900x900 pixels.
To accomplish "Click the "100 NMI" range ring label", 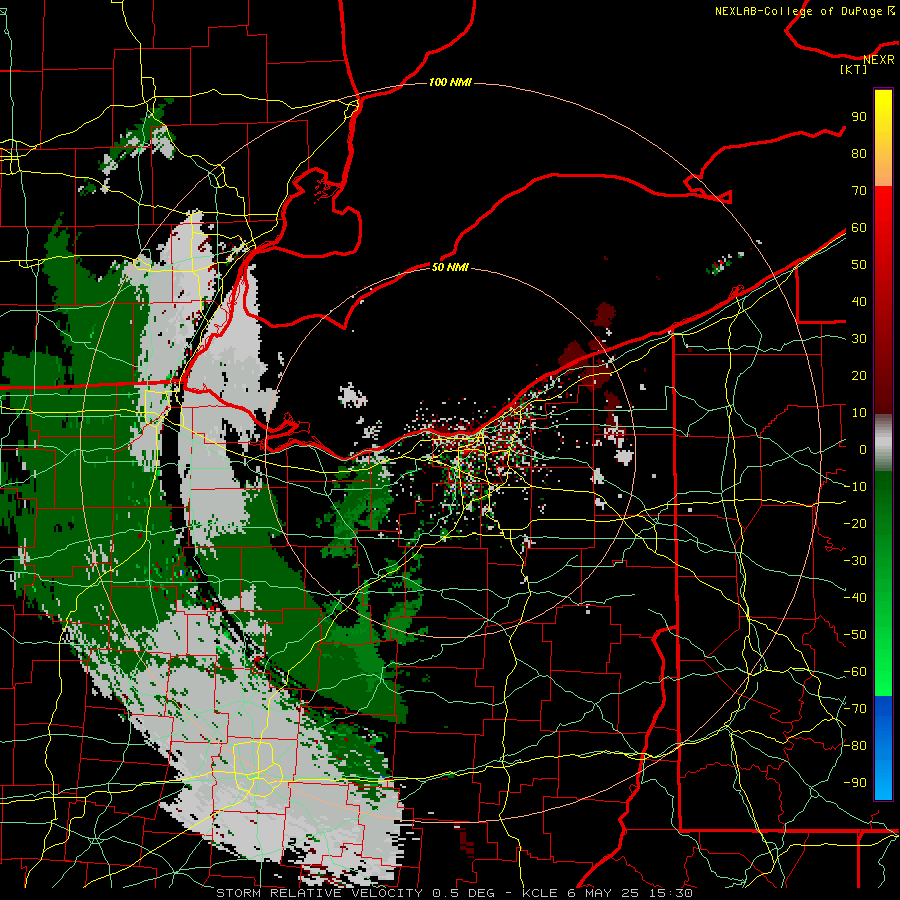I will point(450,83).
